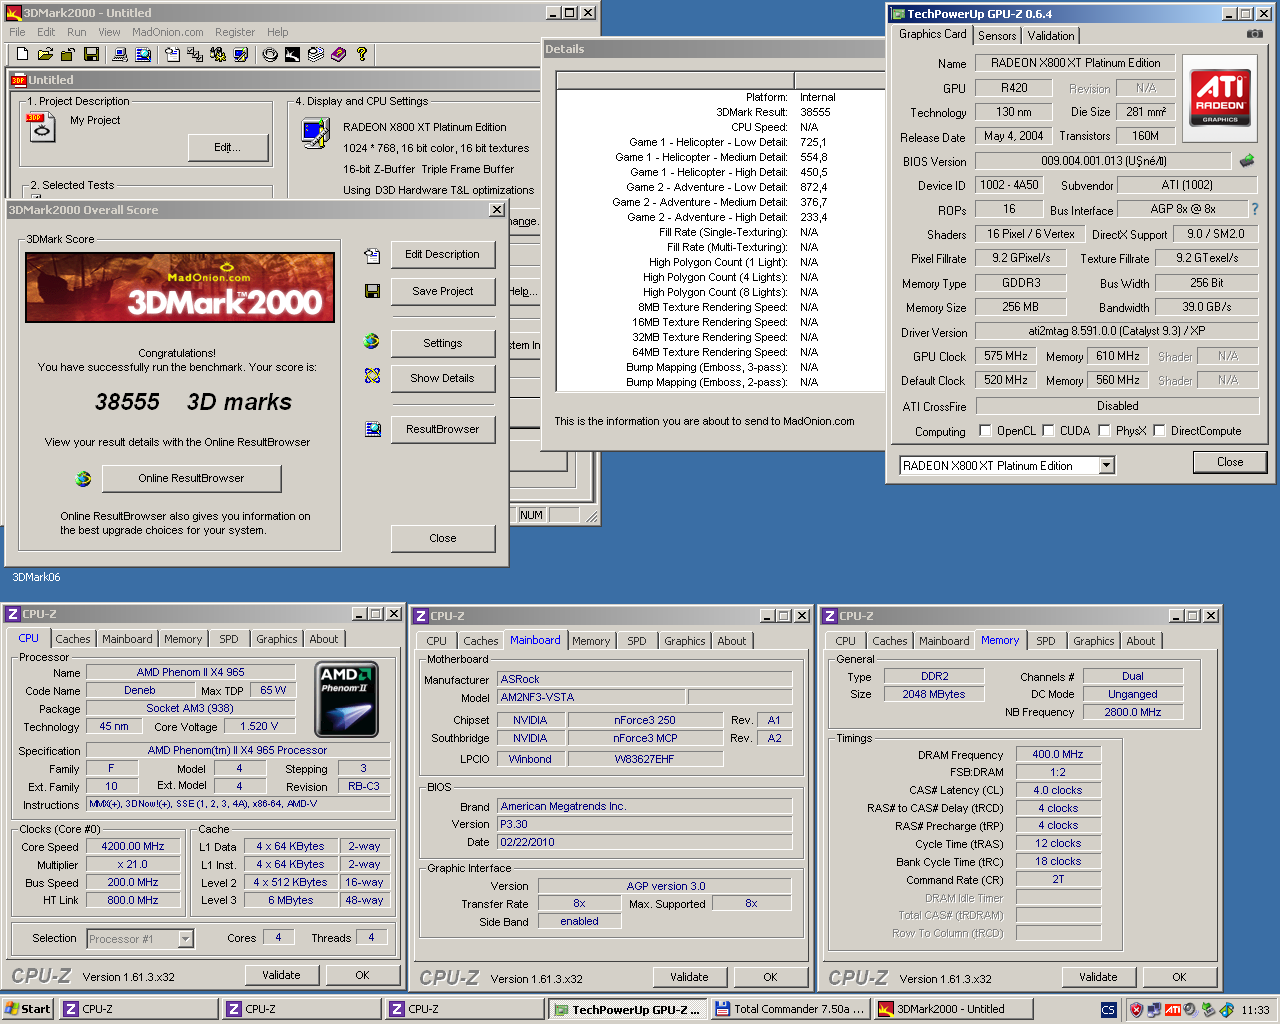Click the ATI tray icon in taskbar
This screenshot has width=1280, height=1024.
click(1173, 1009)
